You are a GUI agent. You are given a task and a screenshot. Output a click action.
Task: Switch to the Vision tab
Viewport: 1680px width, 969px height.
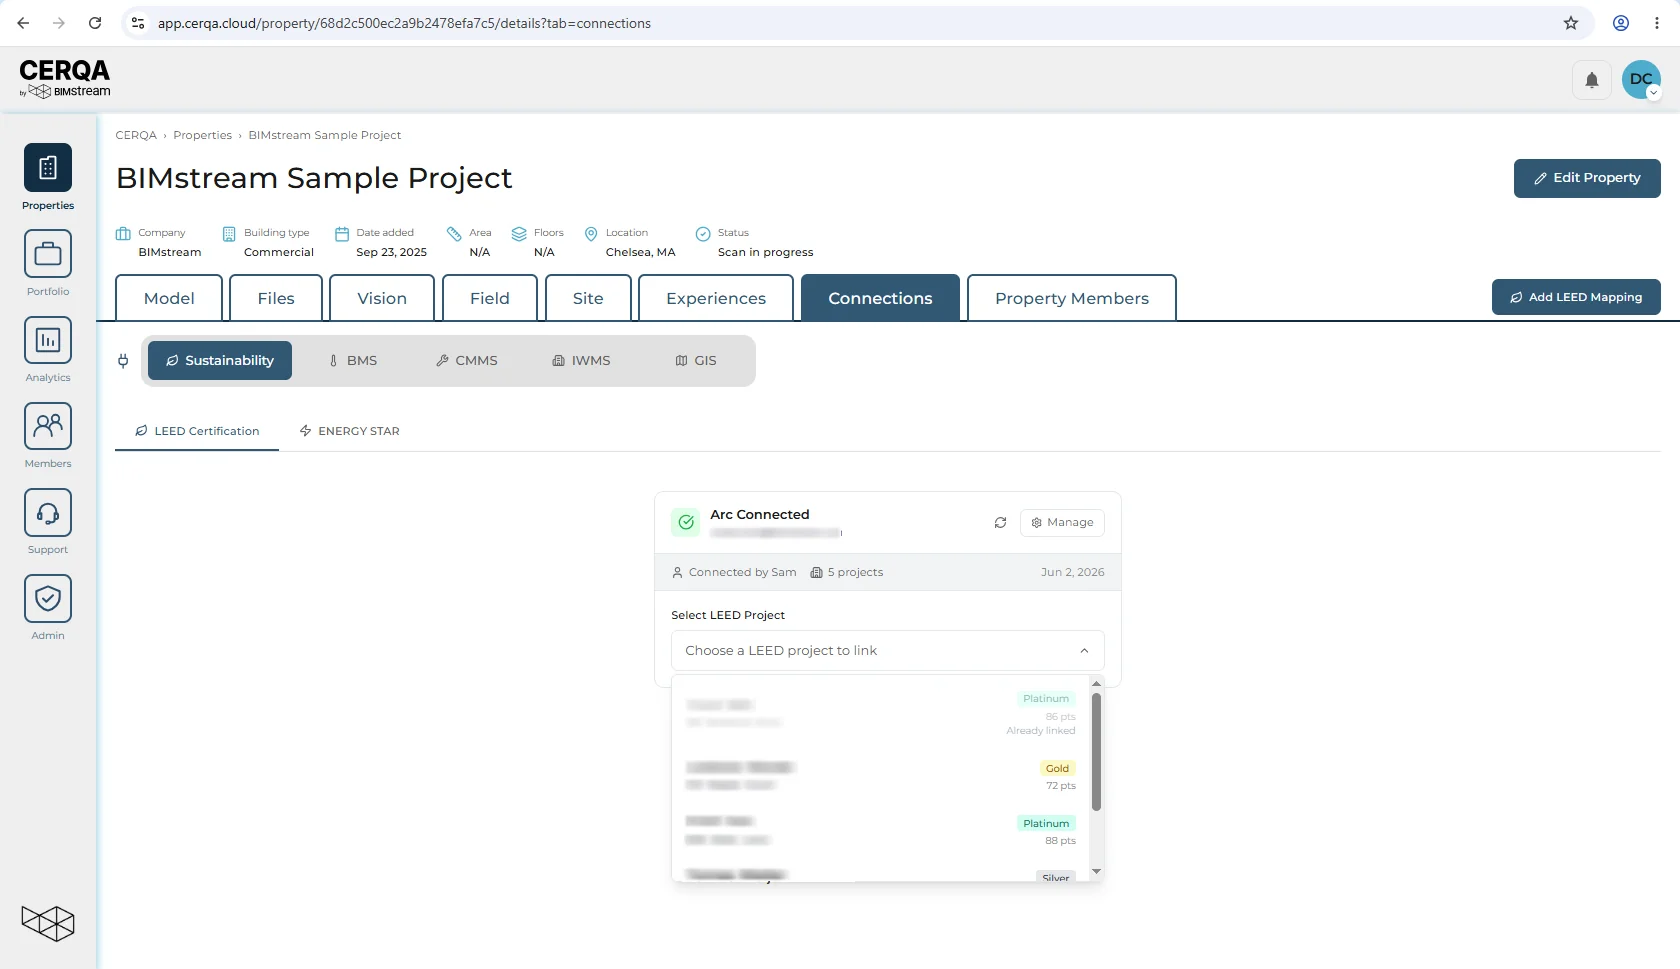click(x=382, y=298)
